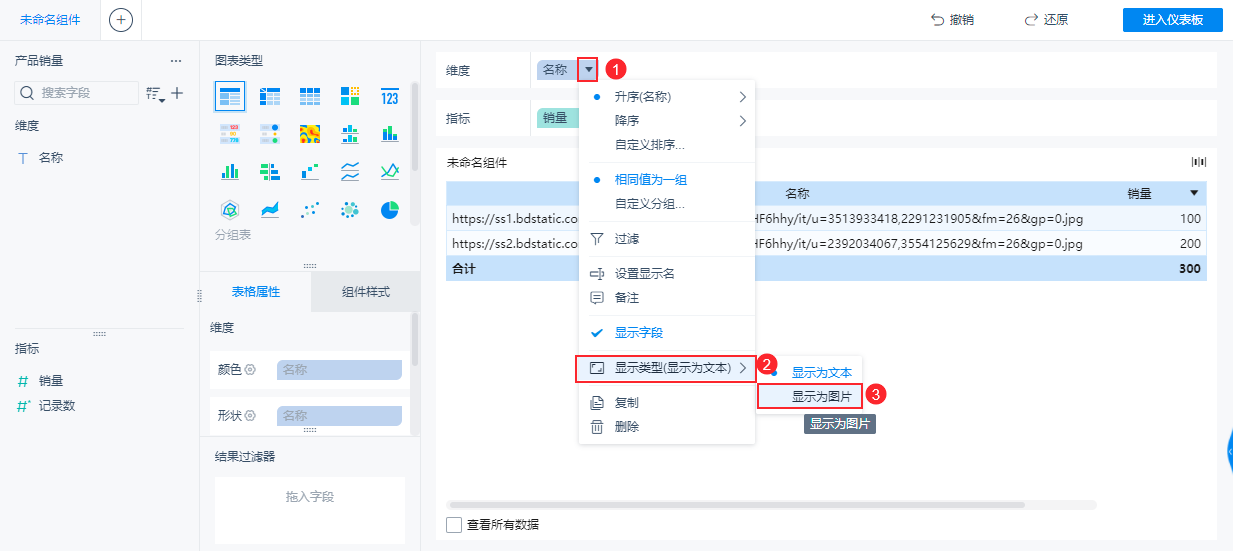Click the 还原 redo button
Screen dimensions: 1233x551
1046,20
